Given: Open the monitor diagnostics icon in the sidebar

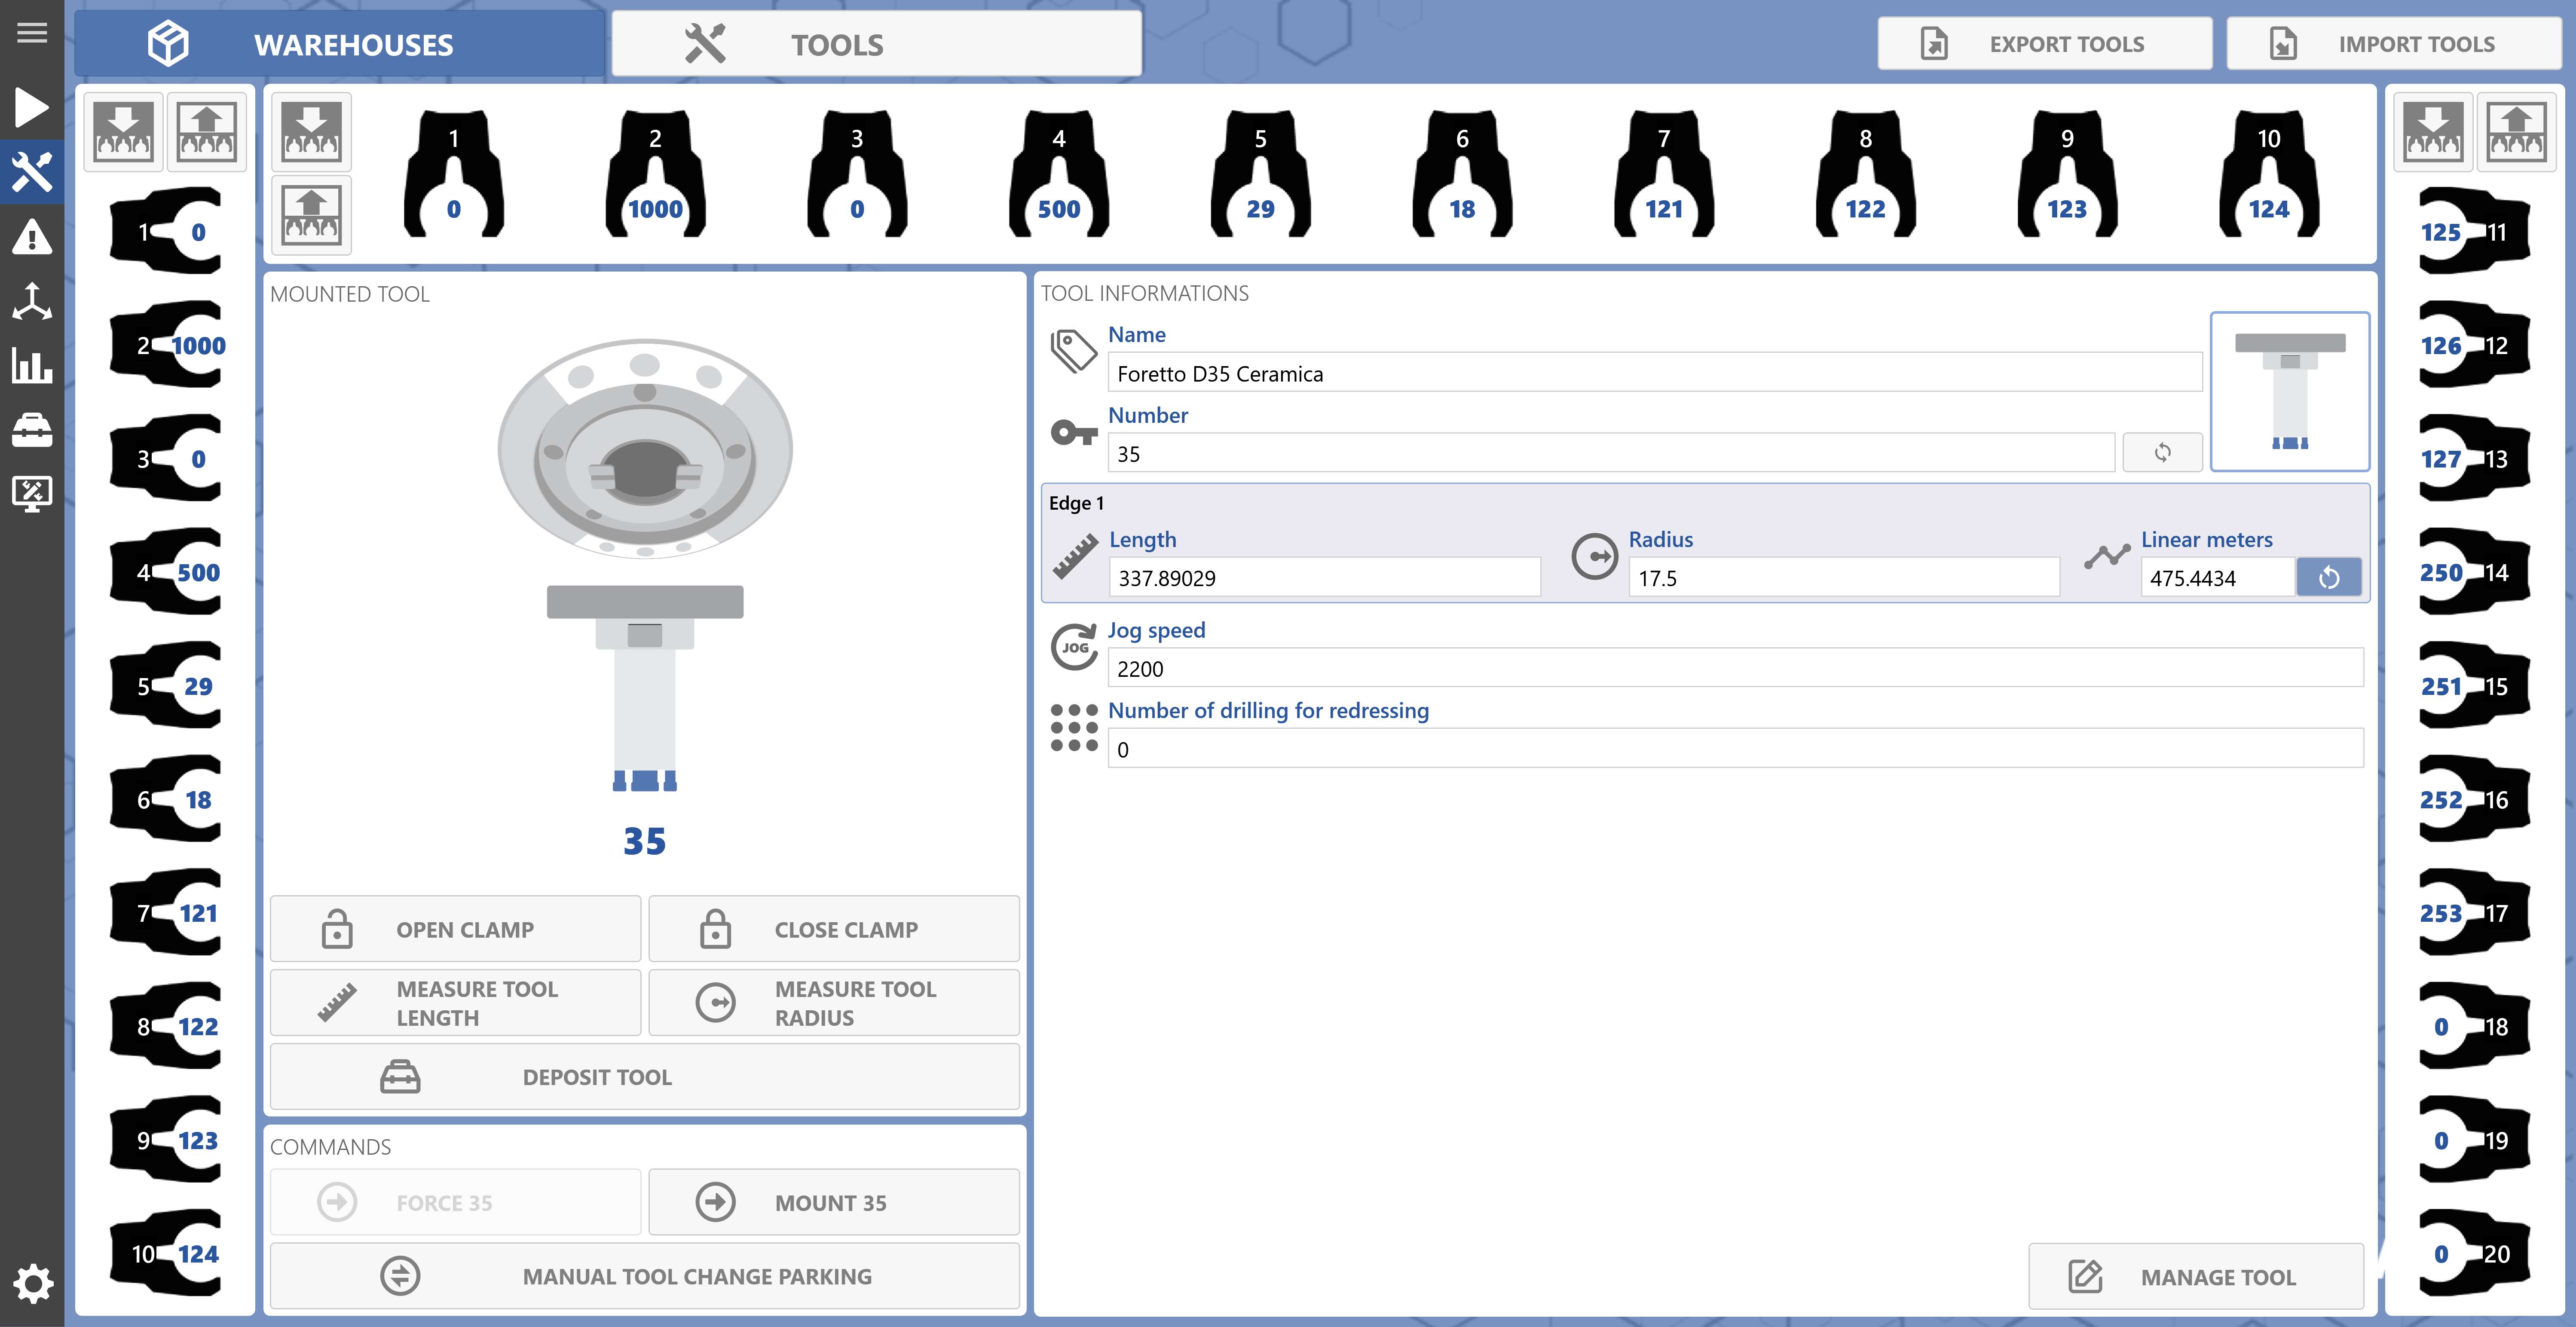Looking at the screenshot, I should (32, 494).
